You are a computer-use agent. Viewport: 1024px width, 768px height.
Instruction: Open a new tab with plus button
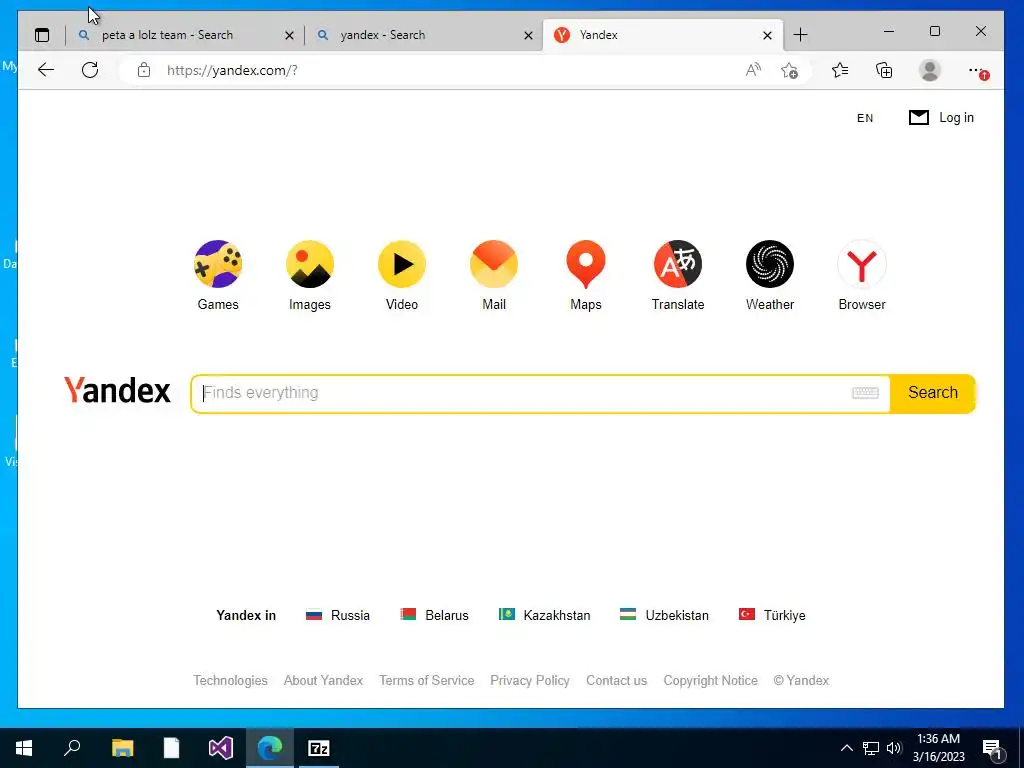(x=800, y=35)
